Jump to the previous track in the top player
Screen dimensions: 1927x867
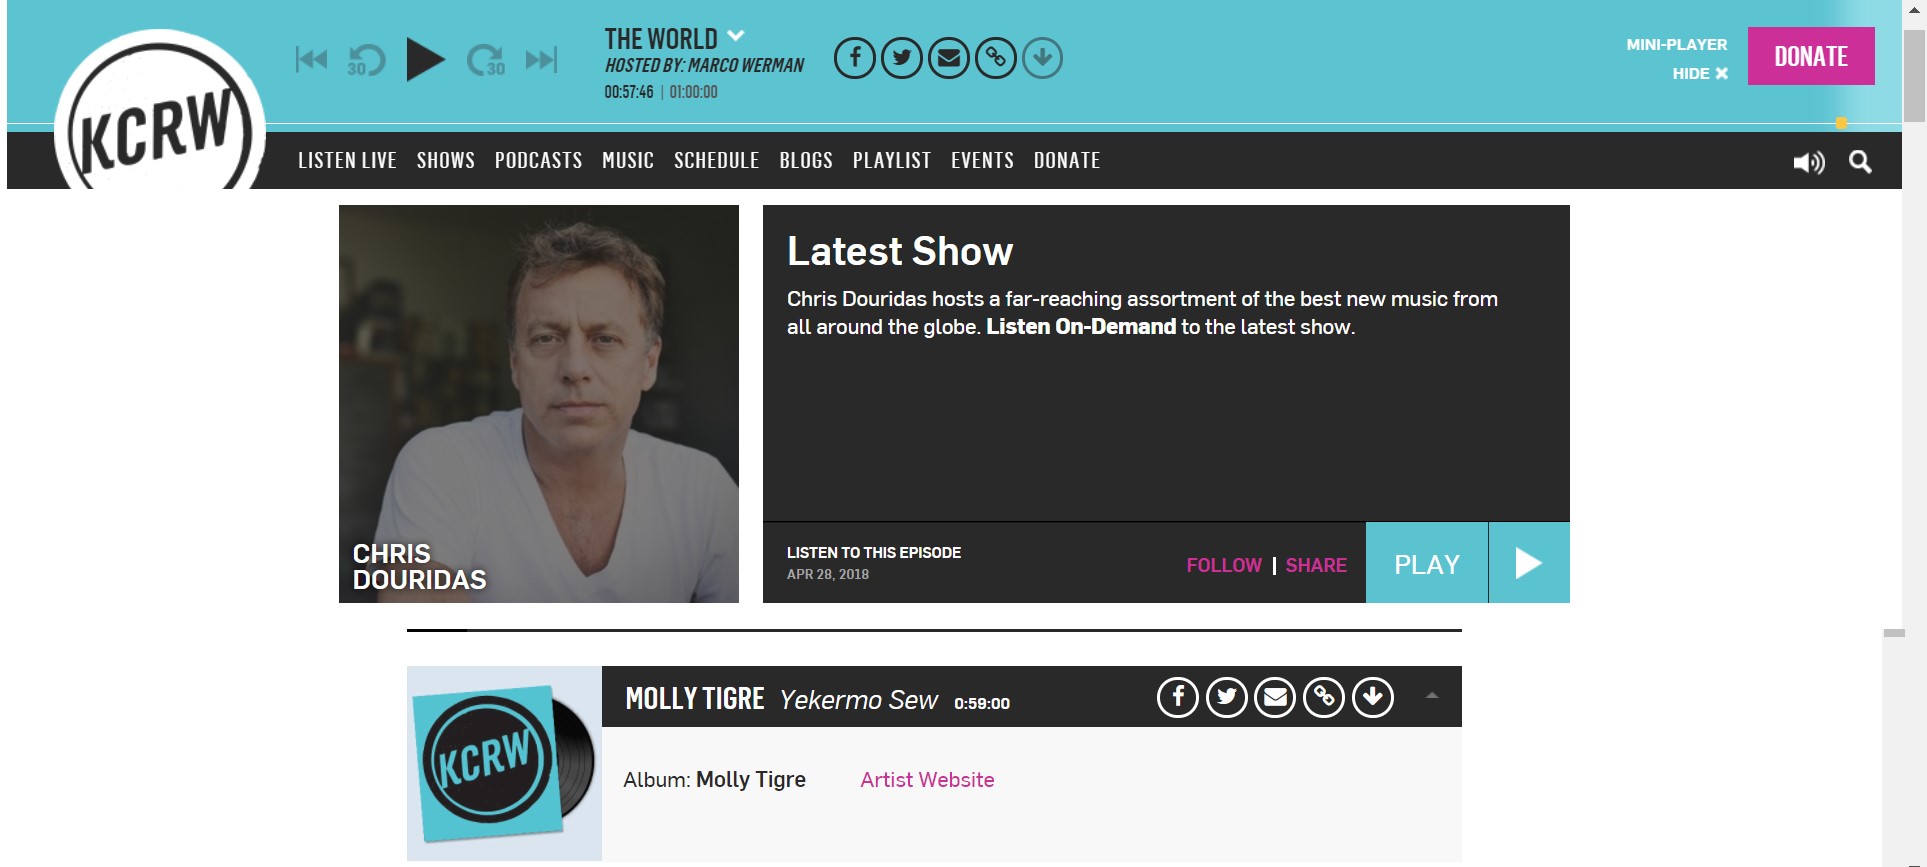coord(311,59)
